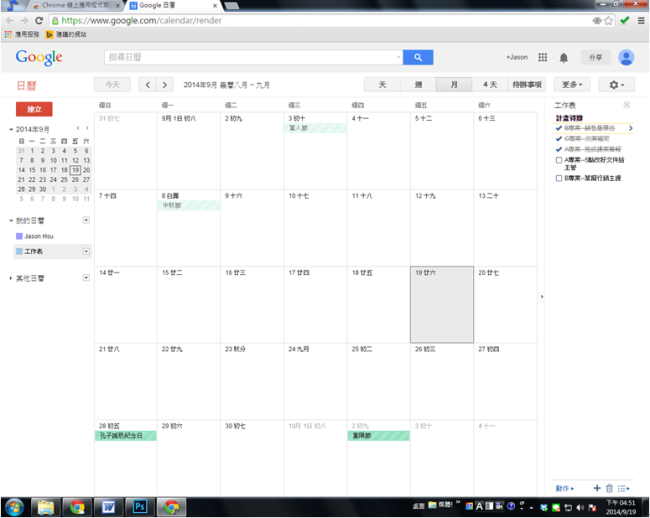
Task: Click the green checkmark extension icon
Action: (625, 20)
